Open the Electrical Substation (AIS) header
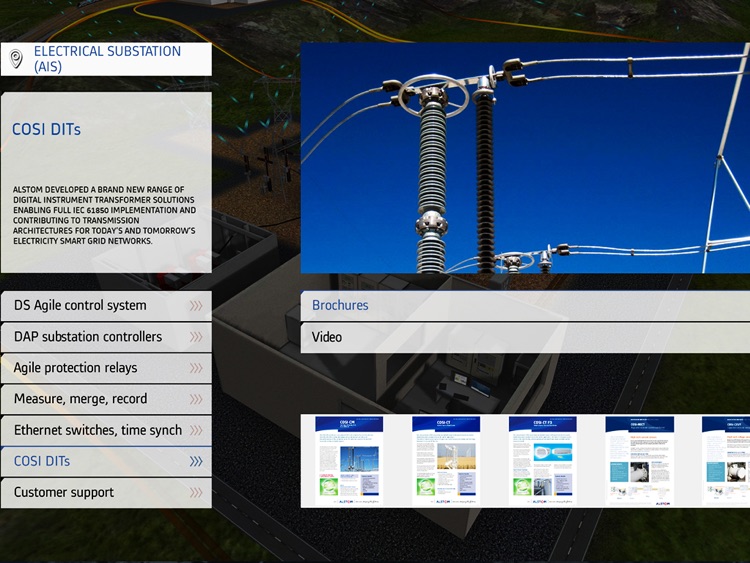This screenshot has width=750, height=563. [x=106, y=59]
